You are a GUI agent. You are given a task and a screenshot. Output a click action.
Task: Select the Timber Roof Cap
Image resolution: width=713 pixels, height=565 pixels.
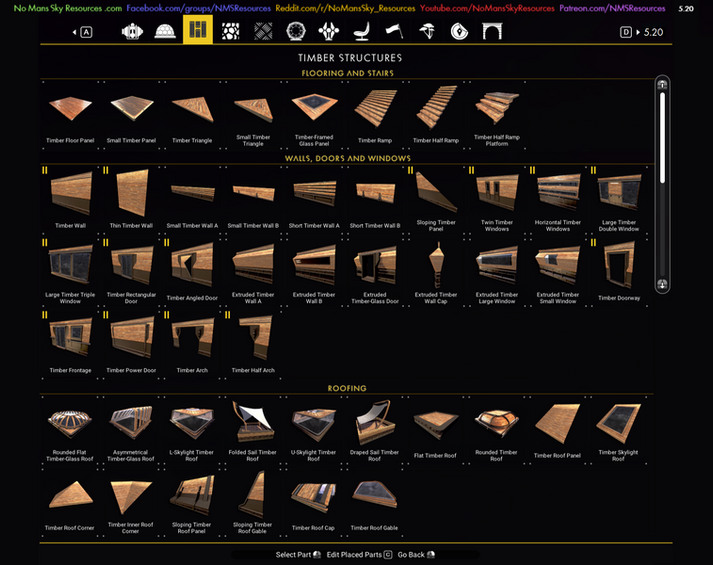tap(314, 502)
